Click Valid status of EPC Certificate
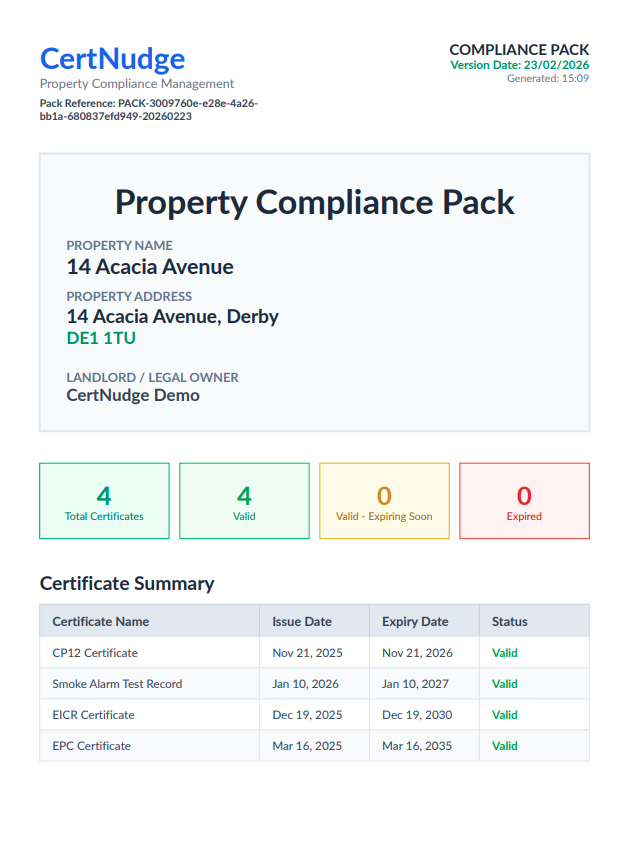 [x=505, y=746]
